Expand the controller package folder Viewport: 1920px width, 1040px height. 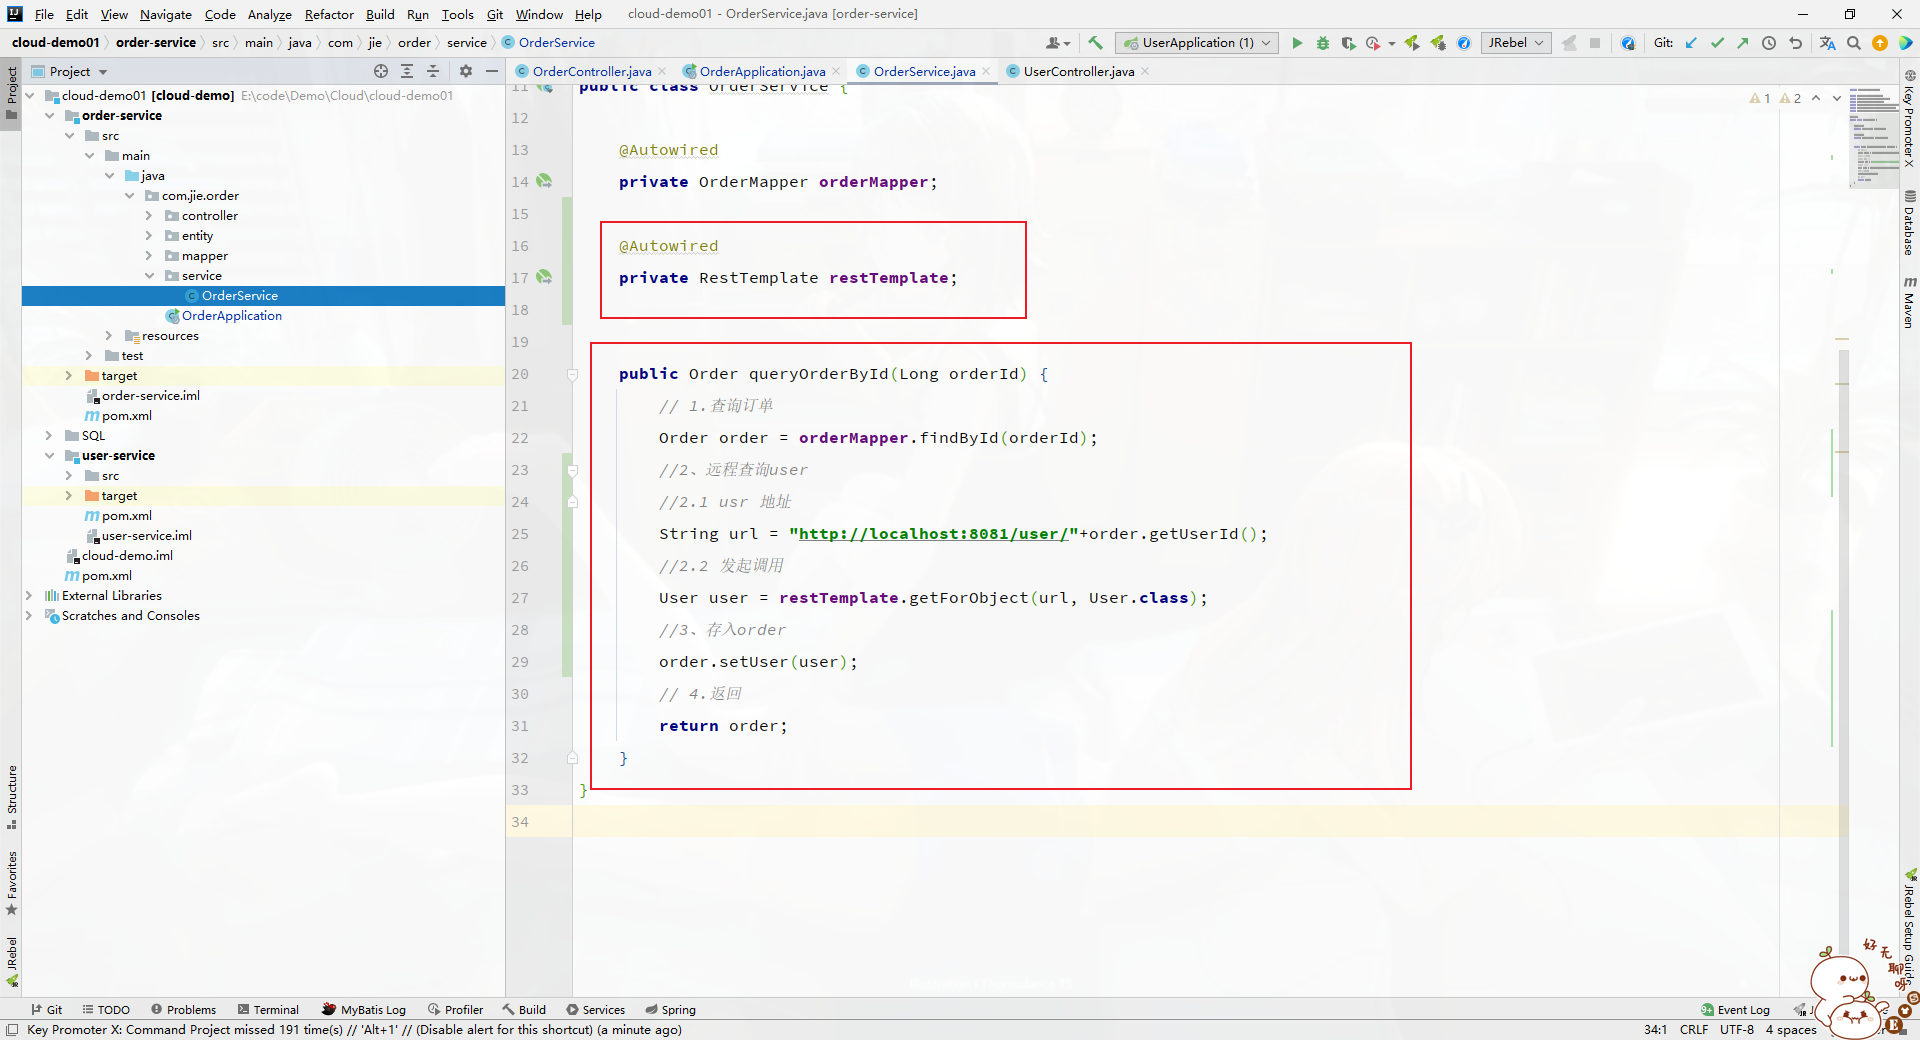coord(149,216)
